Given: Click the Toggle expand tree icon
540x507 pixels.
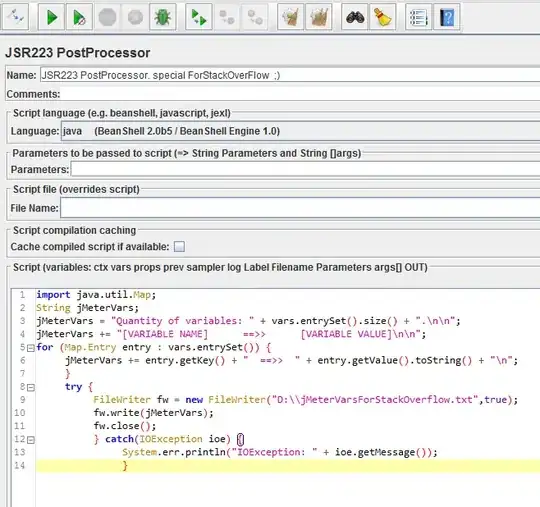Looking at the screenshot, I should pyautogui.click(x=15, y=17).
